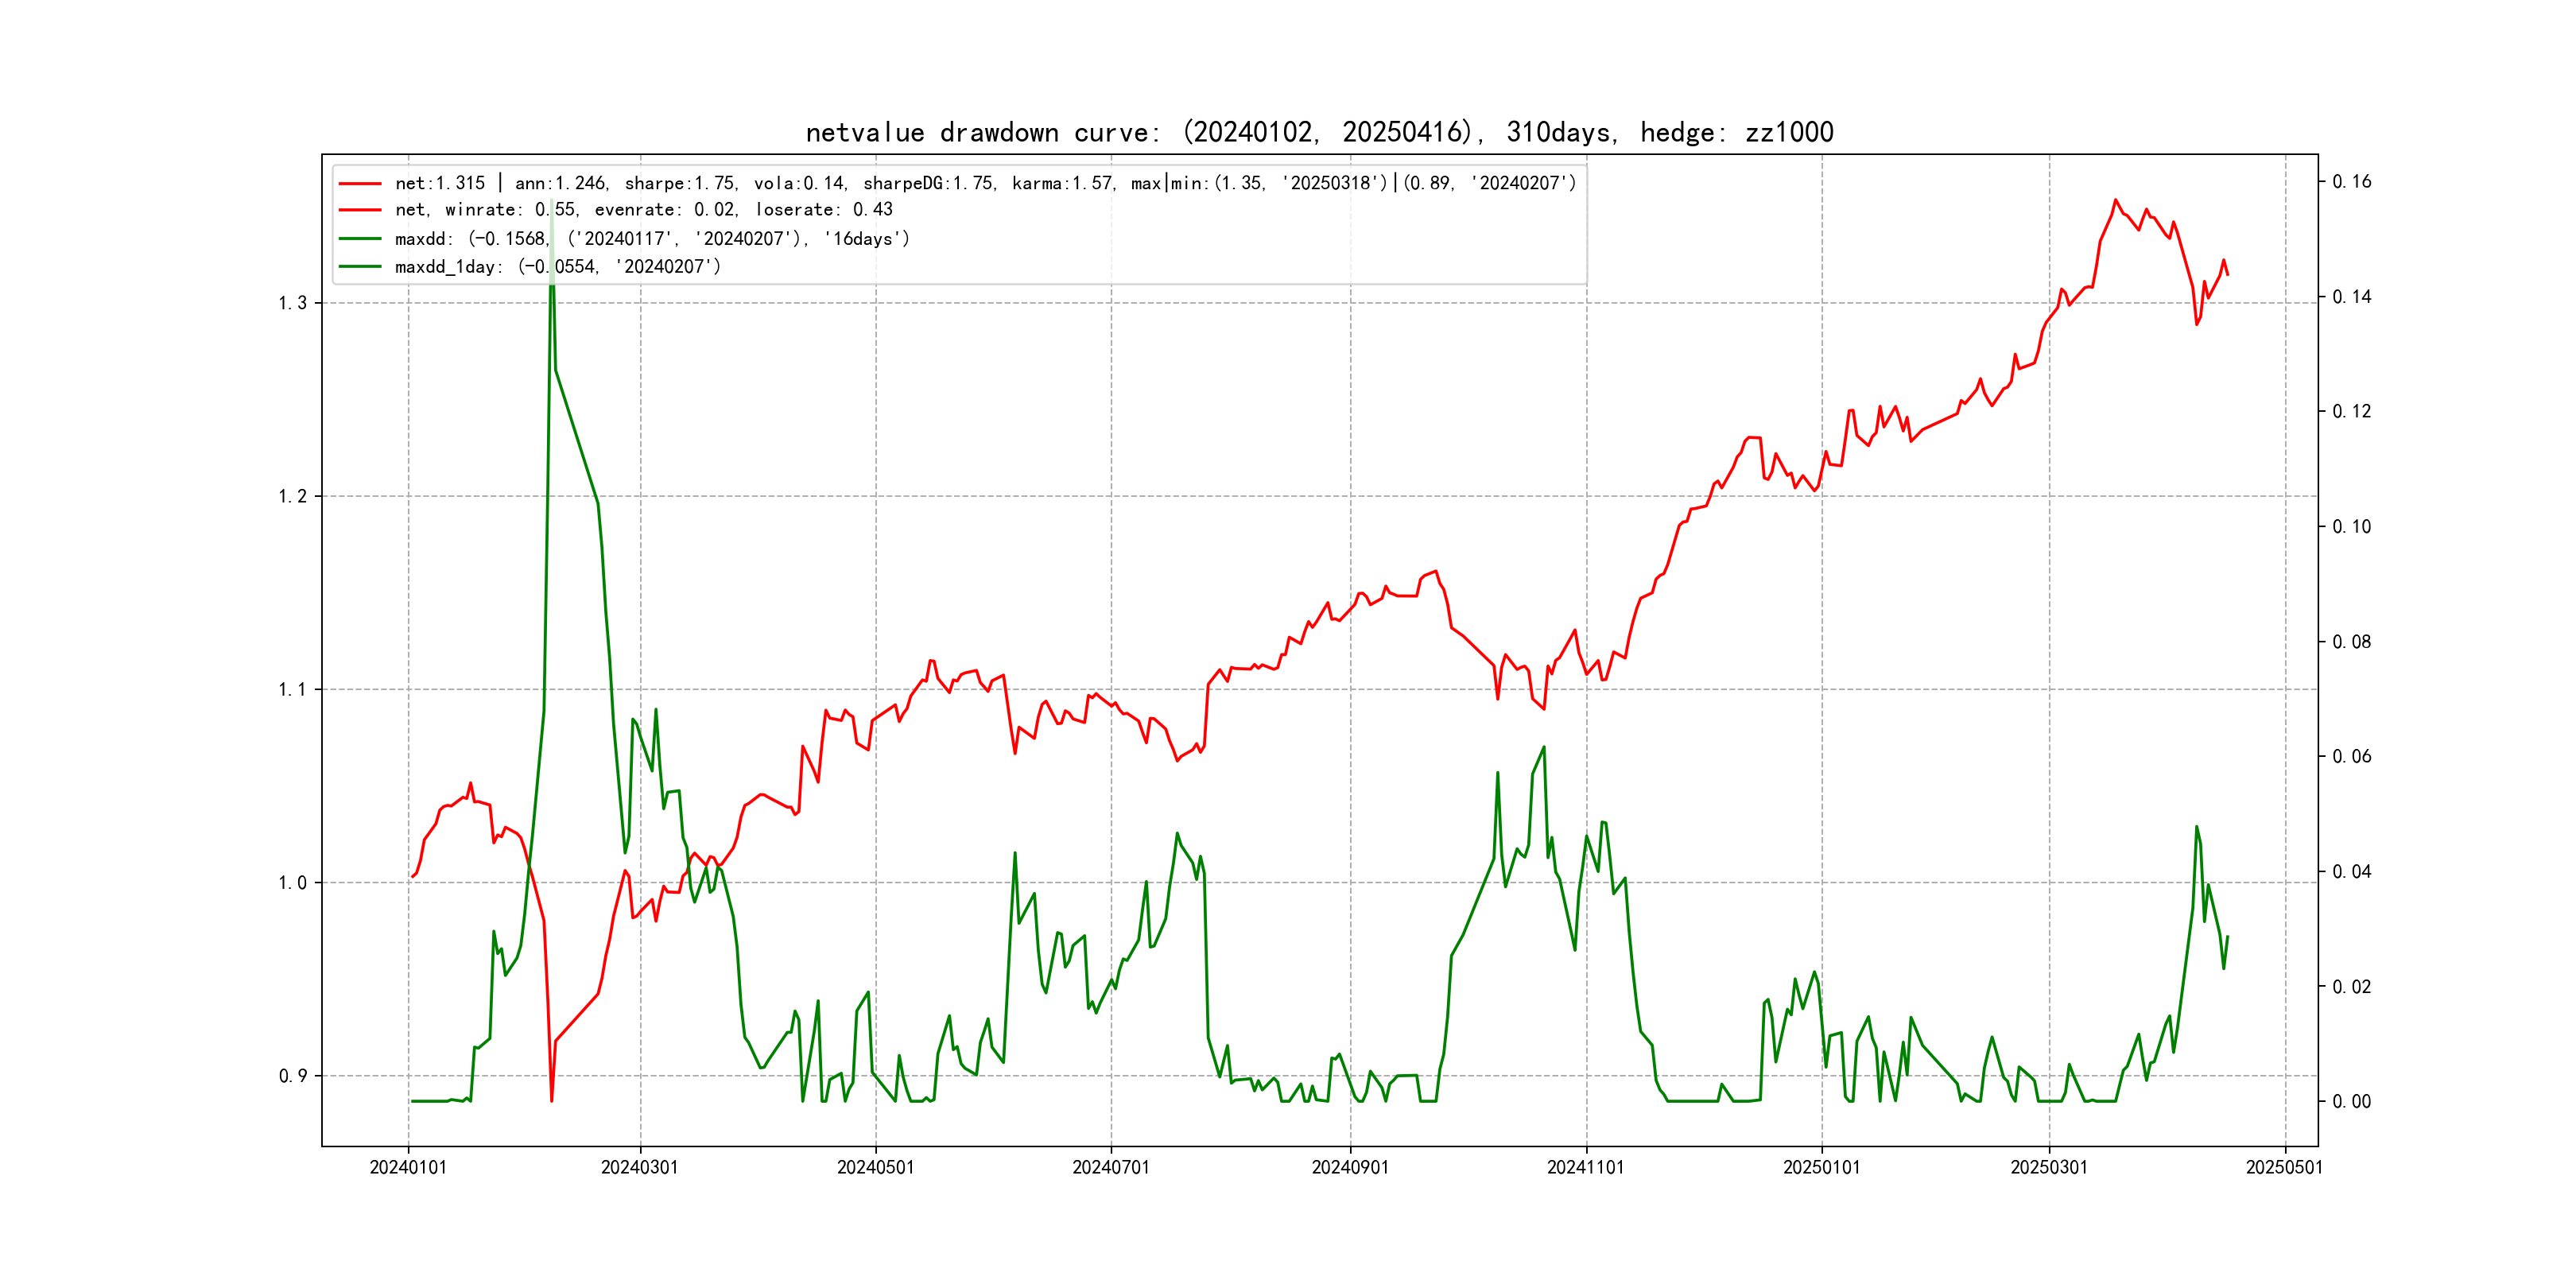Click x-axis date label 20241101
This screenshot has width=2576, height=1288.
click(x=1585, y=1168)
